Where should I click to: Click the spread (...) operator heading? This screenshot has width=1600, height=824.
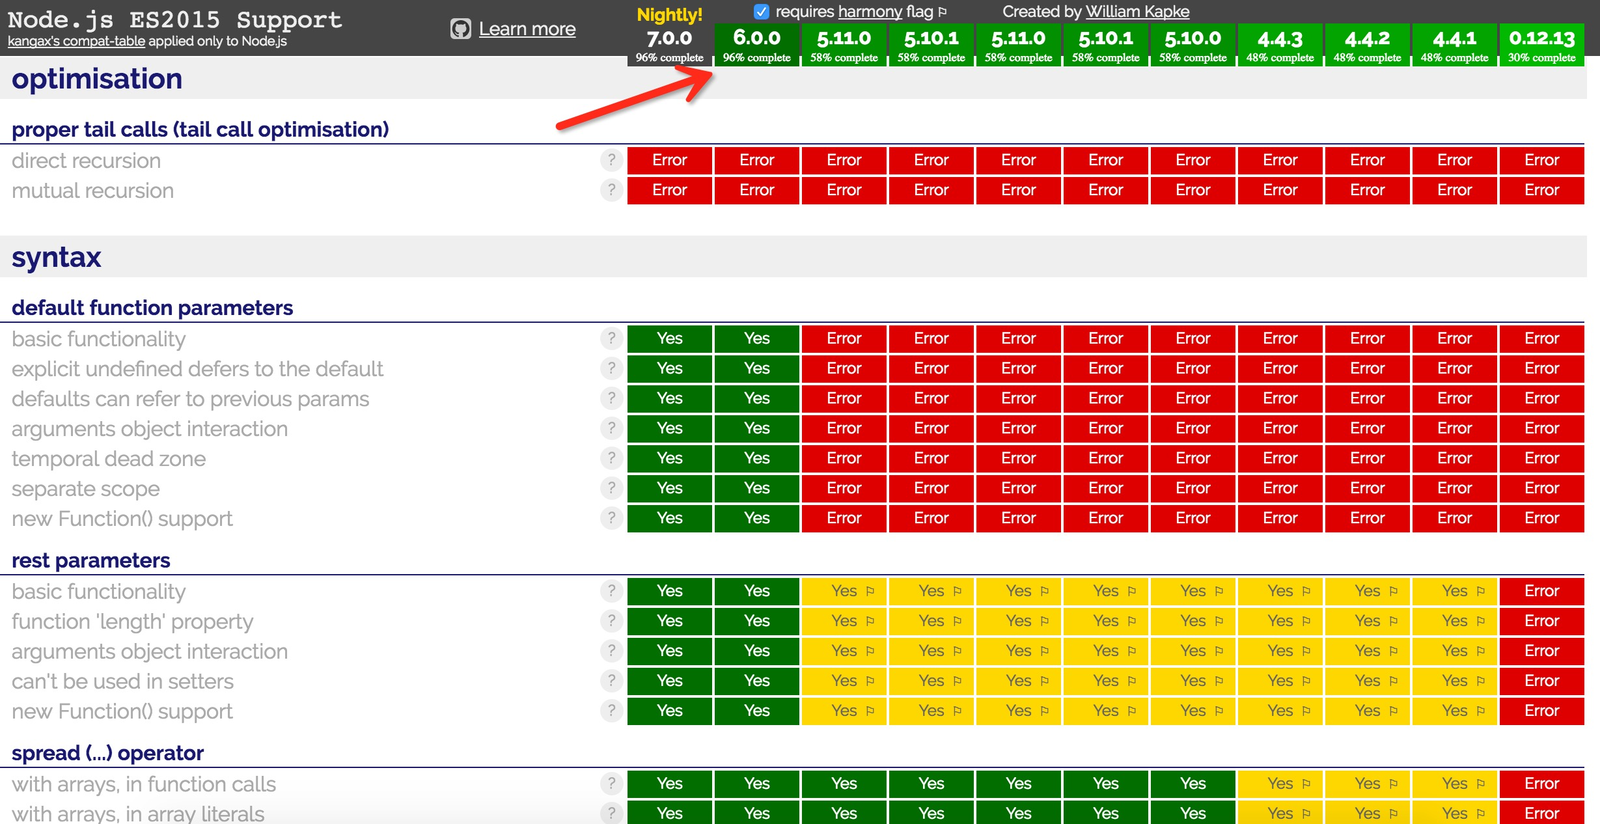click(107, 753)
